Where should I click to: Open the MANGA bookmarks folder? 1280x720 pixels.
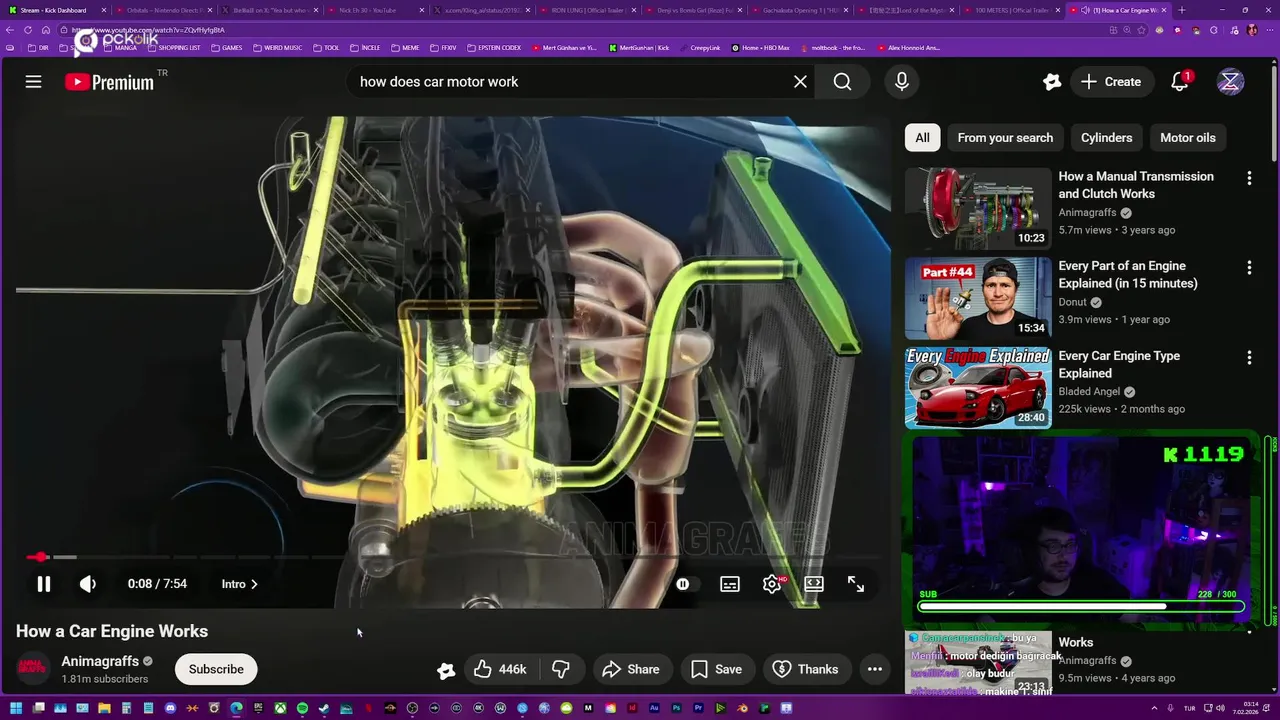click(120, 47)
